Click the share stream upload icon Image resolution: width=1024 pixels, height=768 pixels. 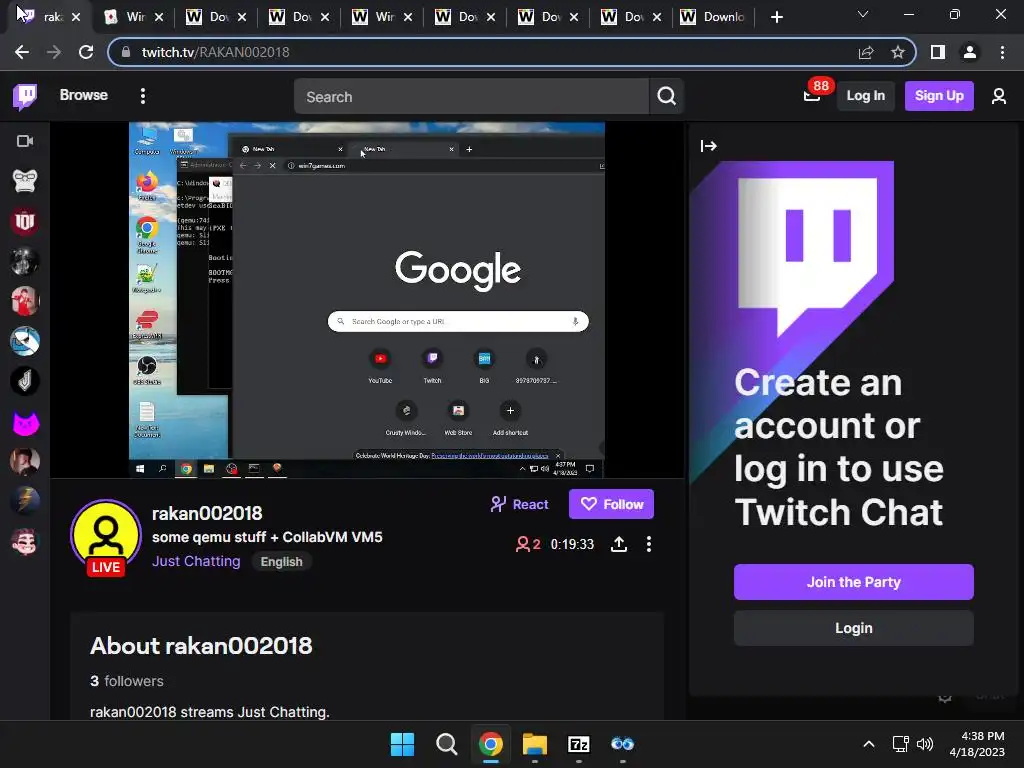tap(618, 544)
